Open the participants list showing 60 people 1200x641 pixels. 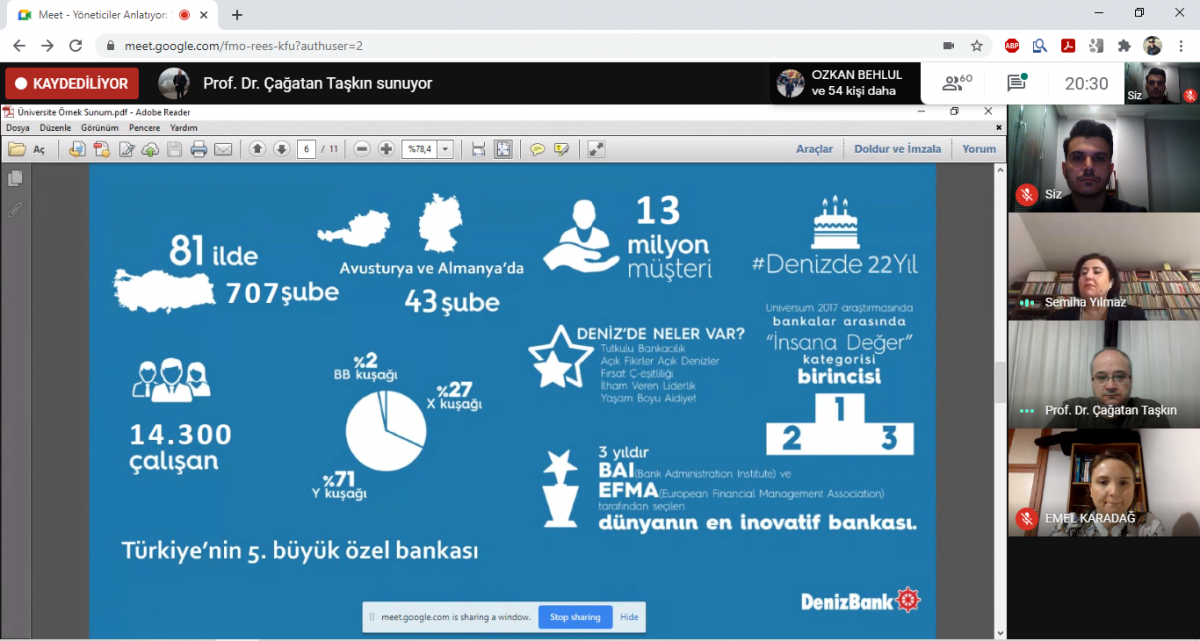click(957, 83)
